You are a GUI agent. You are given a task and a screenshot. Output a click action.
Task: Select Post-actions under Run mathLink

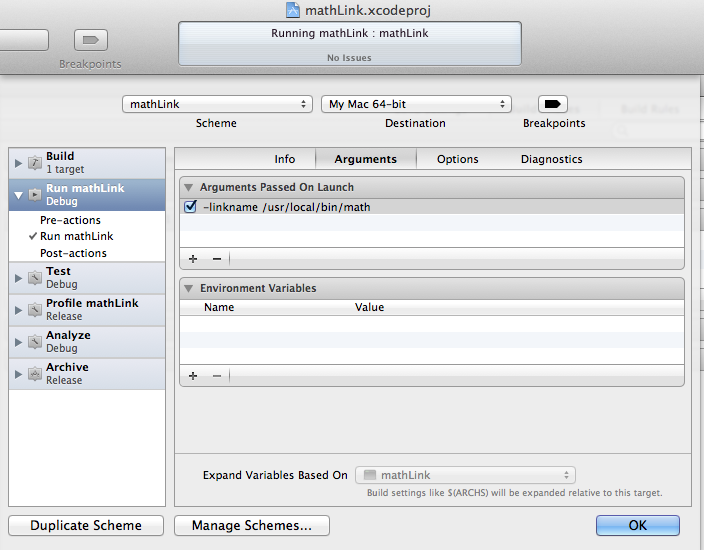click(73, 253)
